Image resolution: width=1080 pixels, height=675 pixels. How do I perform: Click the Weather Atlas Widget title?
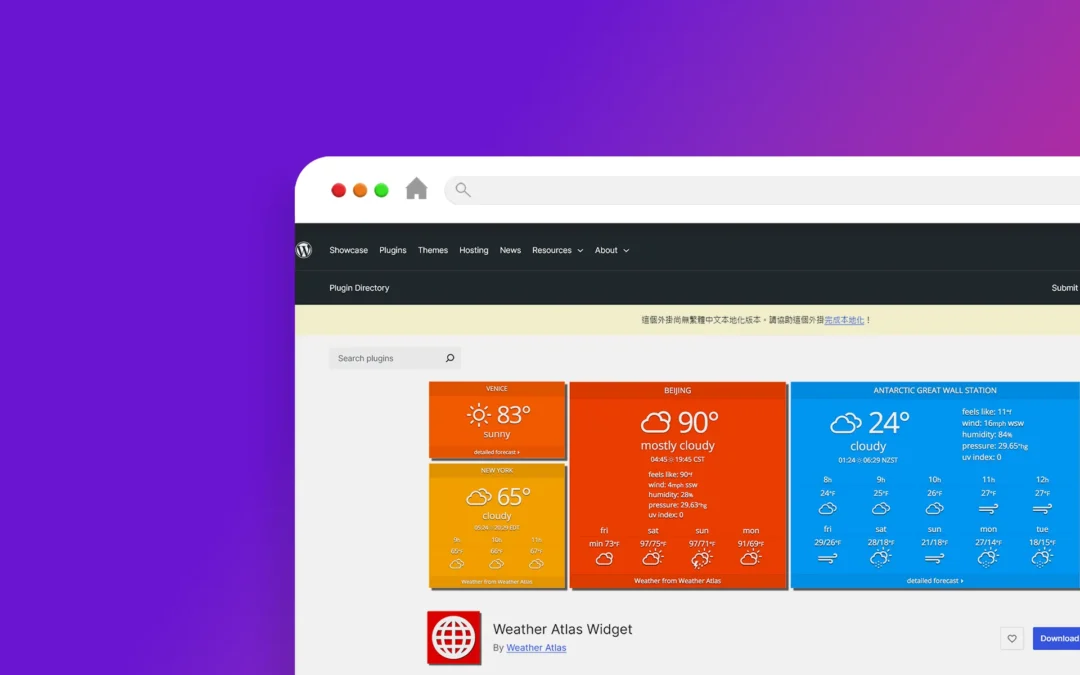[x=562, y=629]
